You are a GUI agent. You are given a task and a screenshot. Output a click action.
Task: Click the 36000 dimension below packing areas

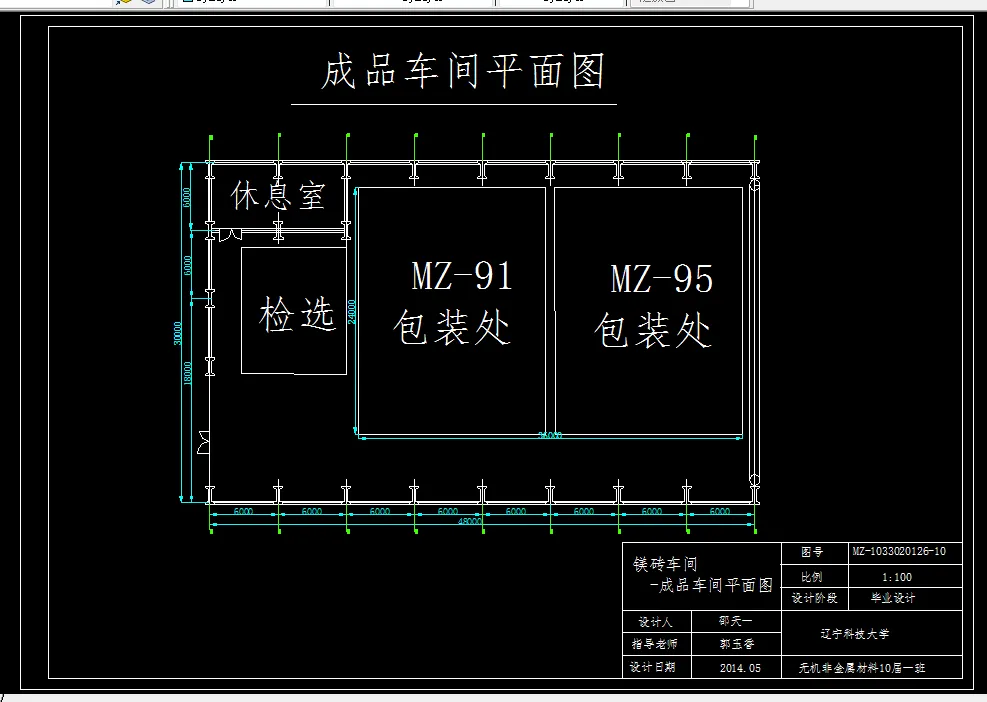[x=550, y=435]
